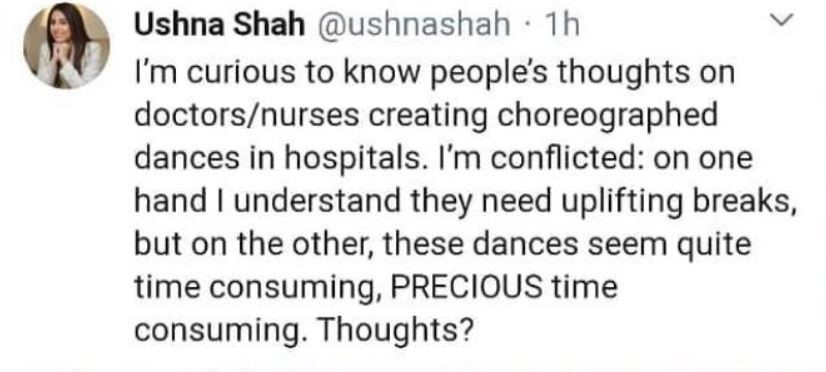
Task: Click 'consuming.' on the last tweet line
Action: (221, 331)
